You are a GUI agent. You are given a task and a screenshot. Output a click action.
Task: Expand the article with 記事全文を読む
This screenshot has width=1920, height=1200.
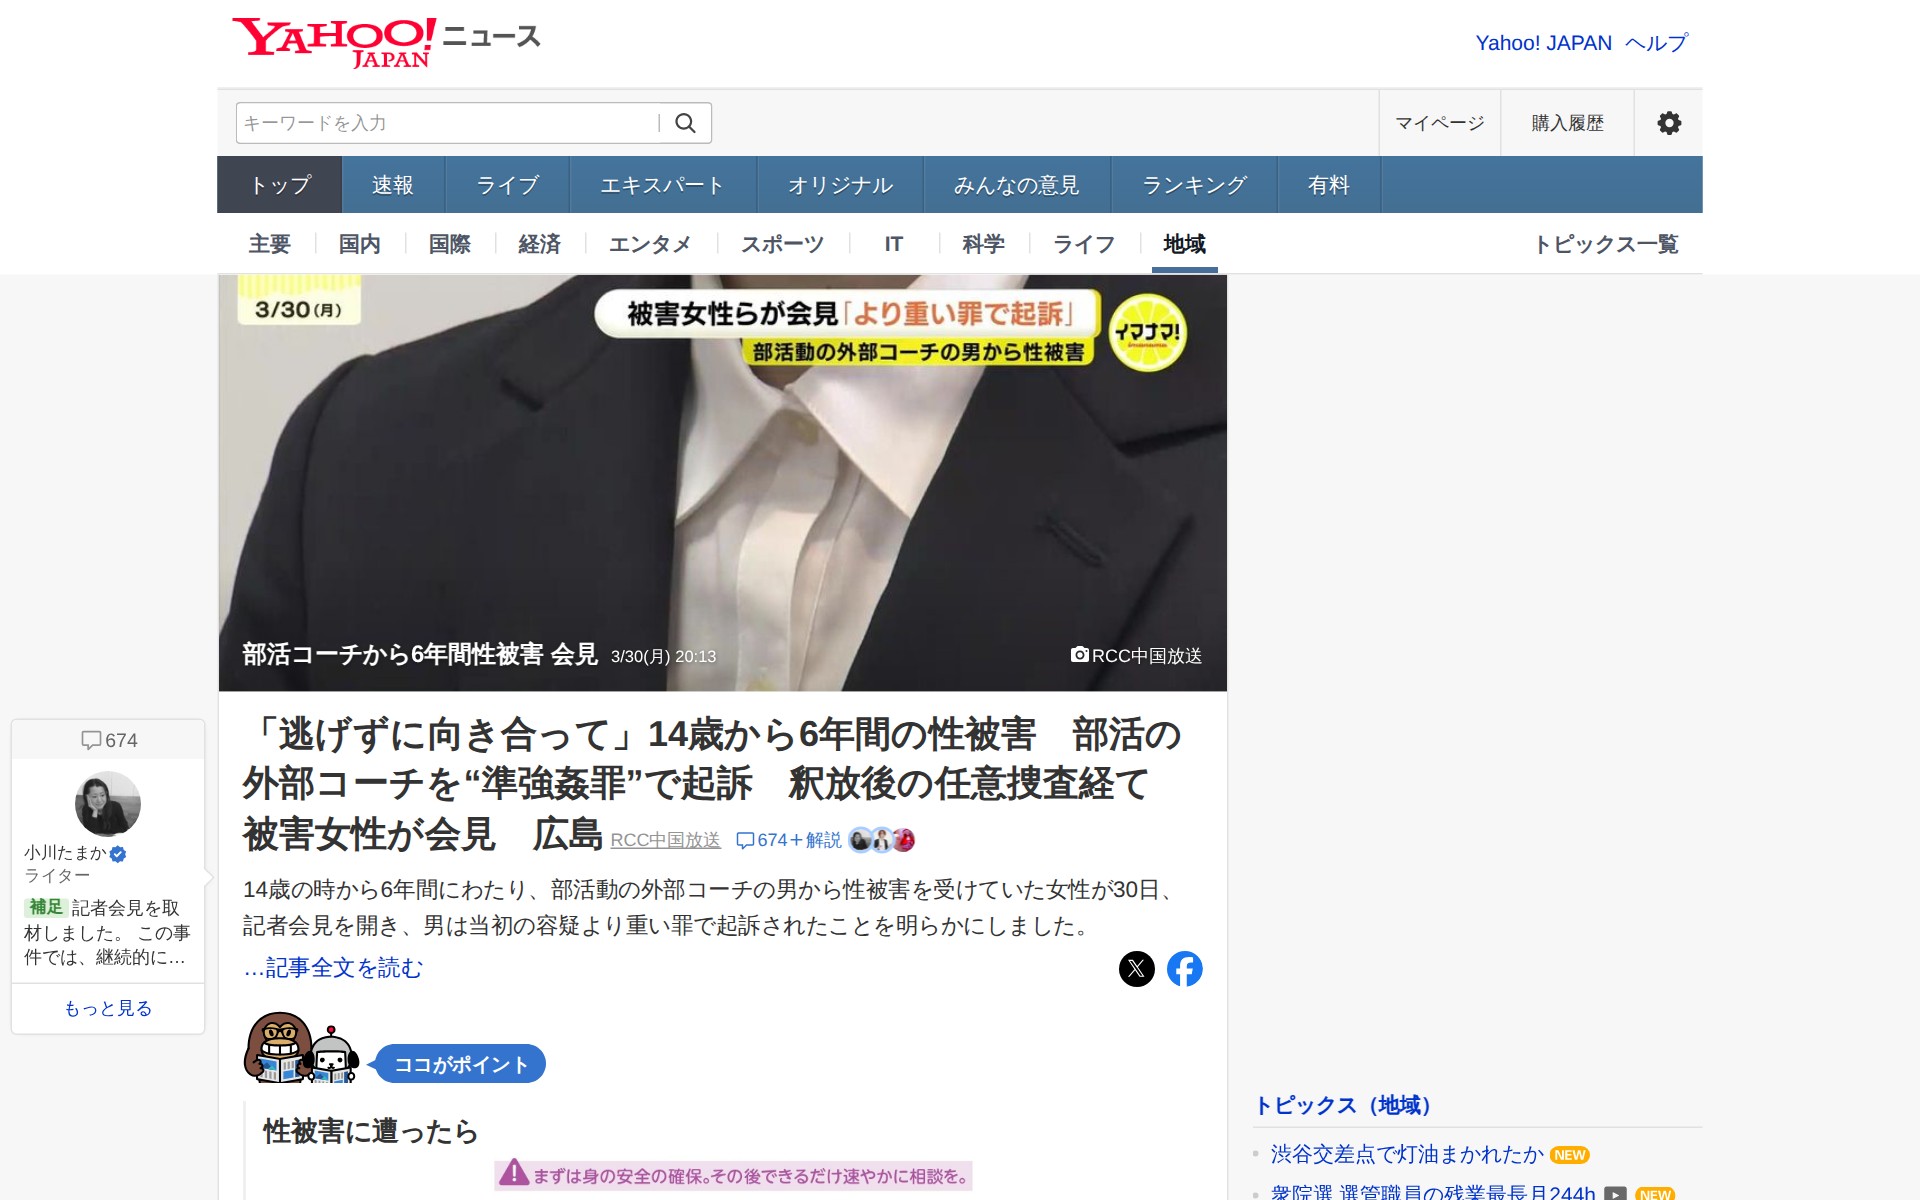(x=333, y=968)
